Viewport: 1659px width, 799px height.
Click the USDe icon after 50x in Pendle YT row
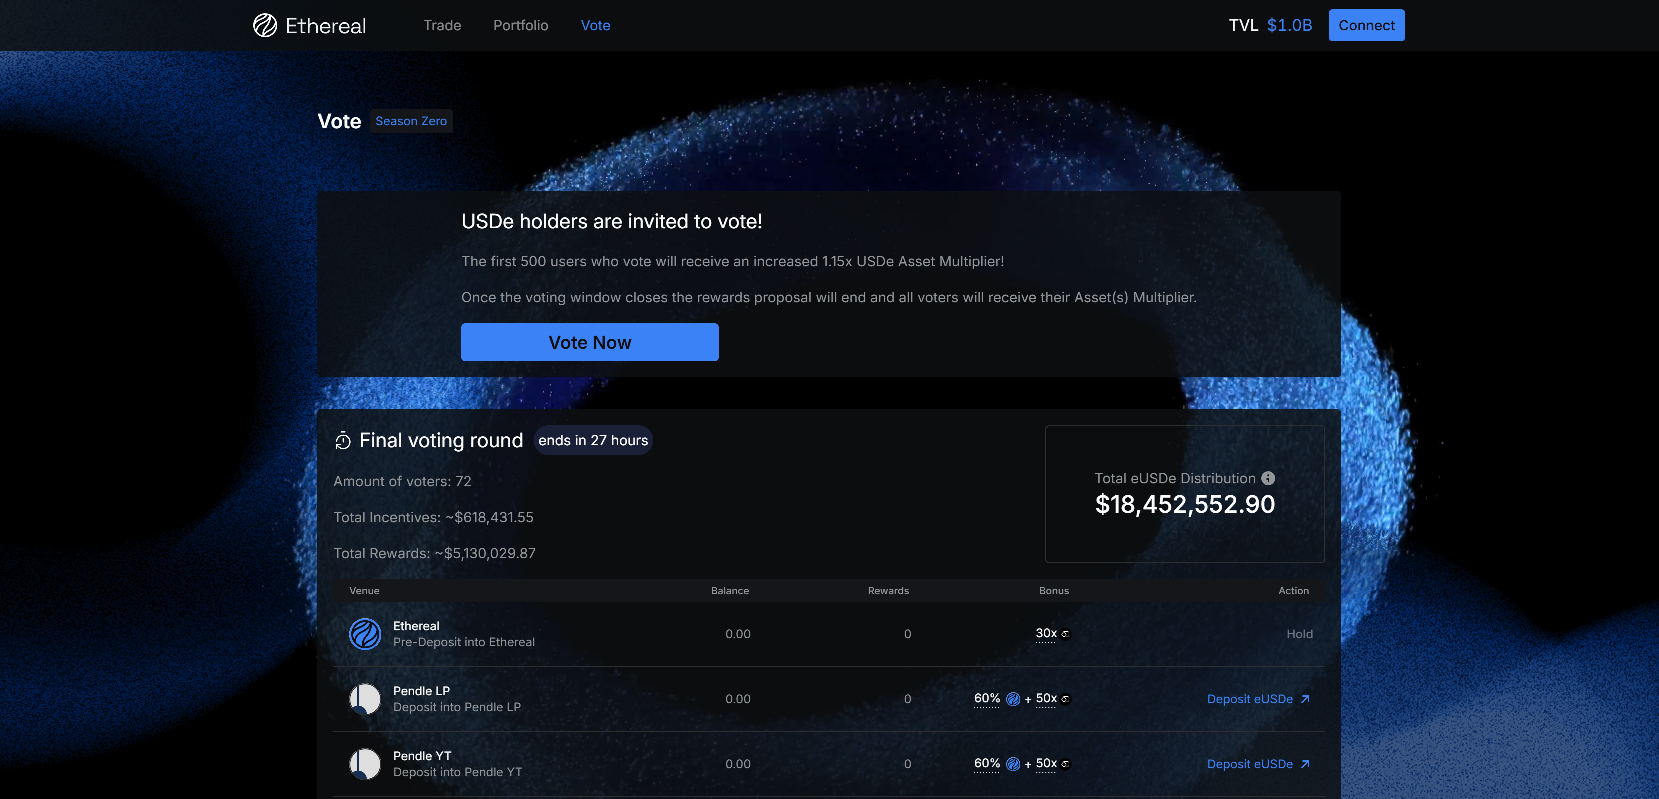point(1066,764)
